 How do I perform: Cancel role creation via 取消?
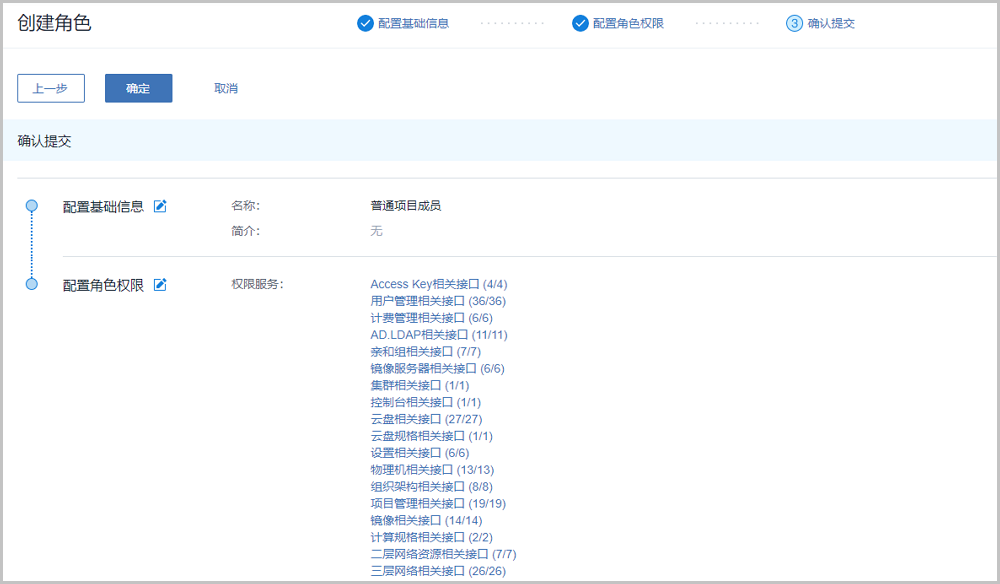pyautogui.click(x=226, y=88)
